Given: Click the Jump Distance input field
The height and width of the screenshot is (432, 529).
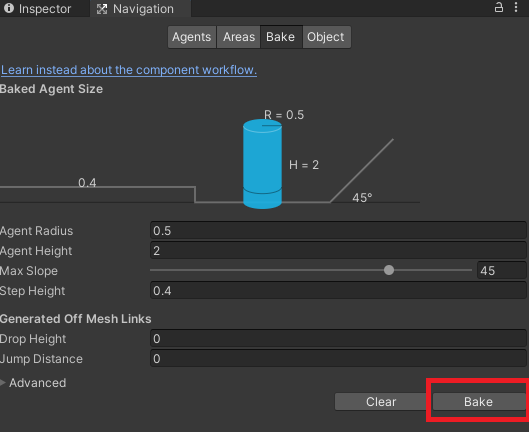Looking at the screenshot, I should (x=338, y=358).
